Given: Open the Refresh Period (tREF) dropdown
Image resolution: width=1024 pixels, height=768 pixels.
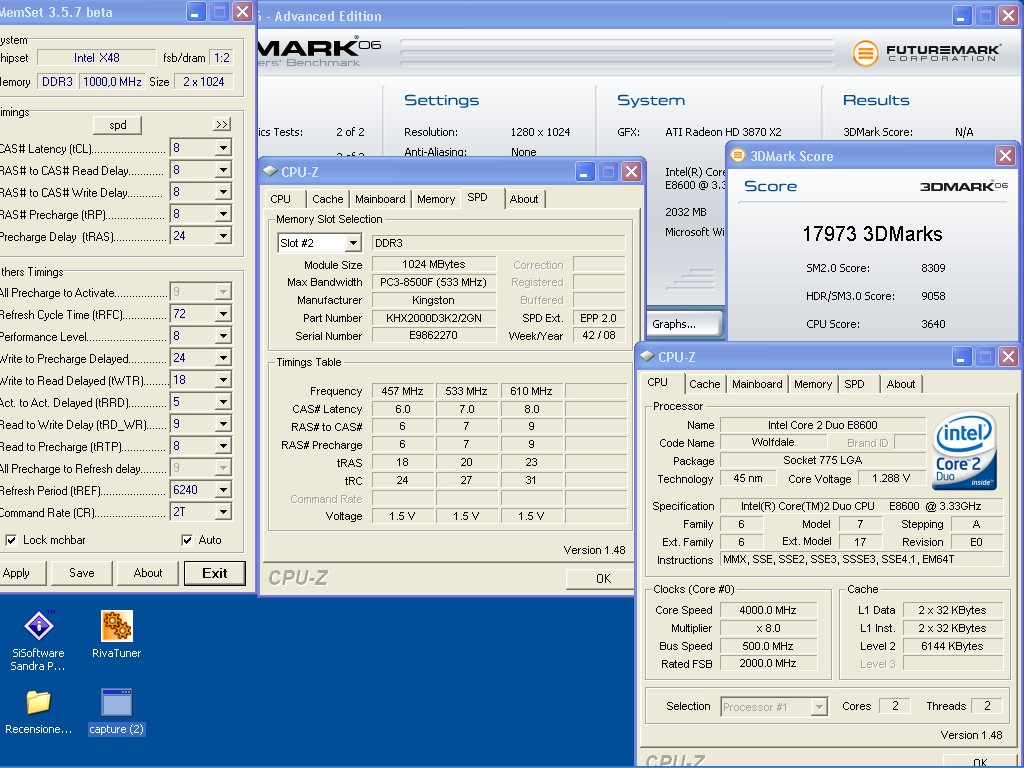Looking at the screenshot, I should (x=223, y=490).
